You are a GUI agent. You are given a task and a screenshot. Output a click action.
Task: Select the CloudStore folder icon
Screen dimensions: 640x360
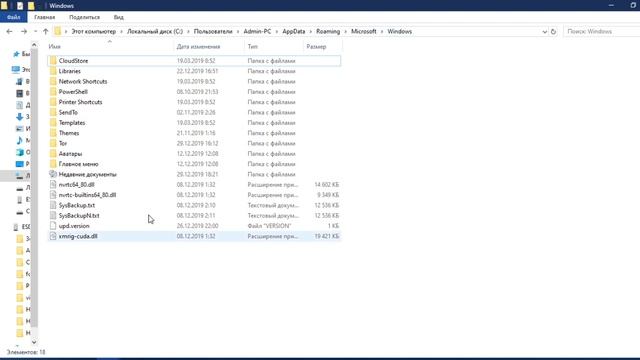[53, 60]
